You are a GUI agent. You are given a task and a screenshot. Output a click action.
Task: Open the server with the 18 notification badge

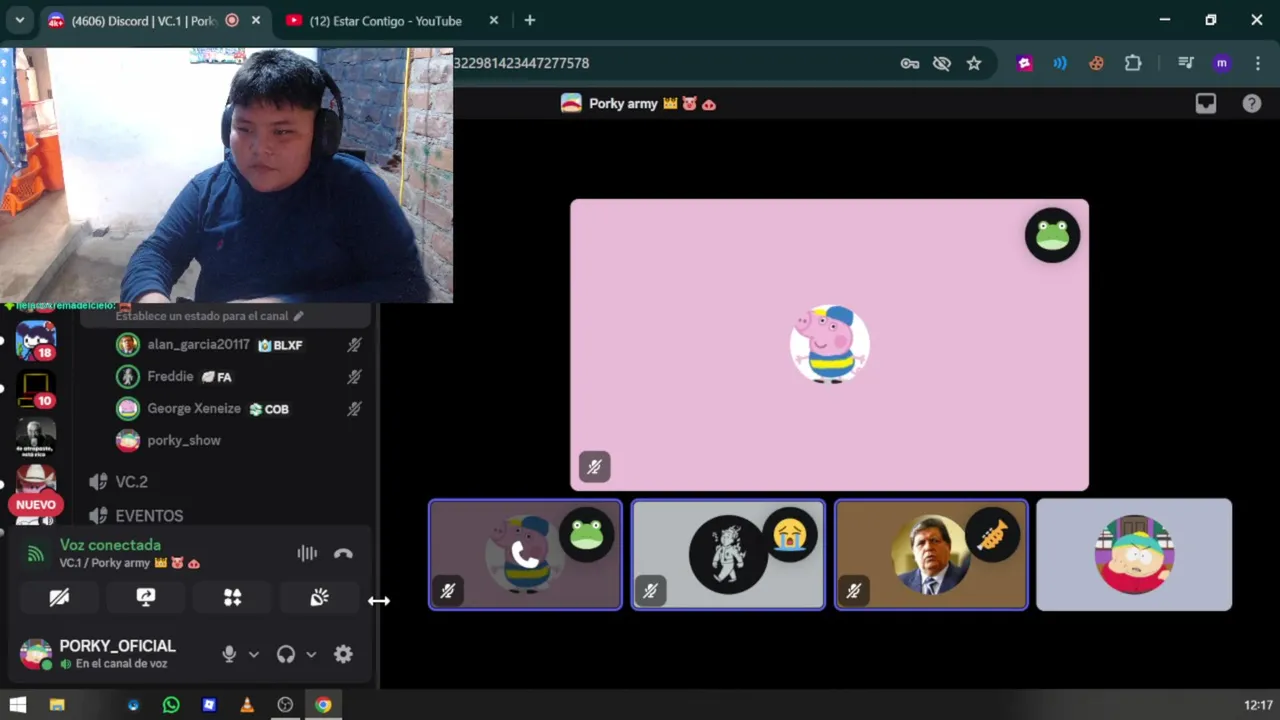[36, 340]
